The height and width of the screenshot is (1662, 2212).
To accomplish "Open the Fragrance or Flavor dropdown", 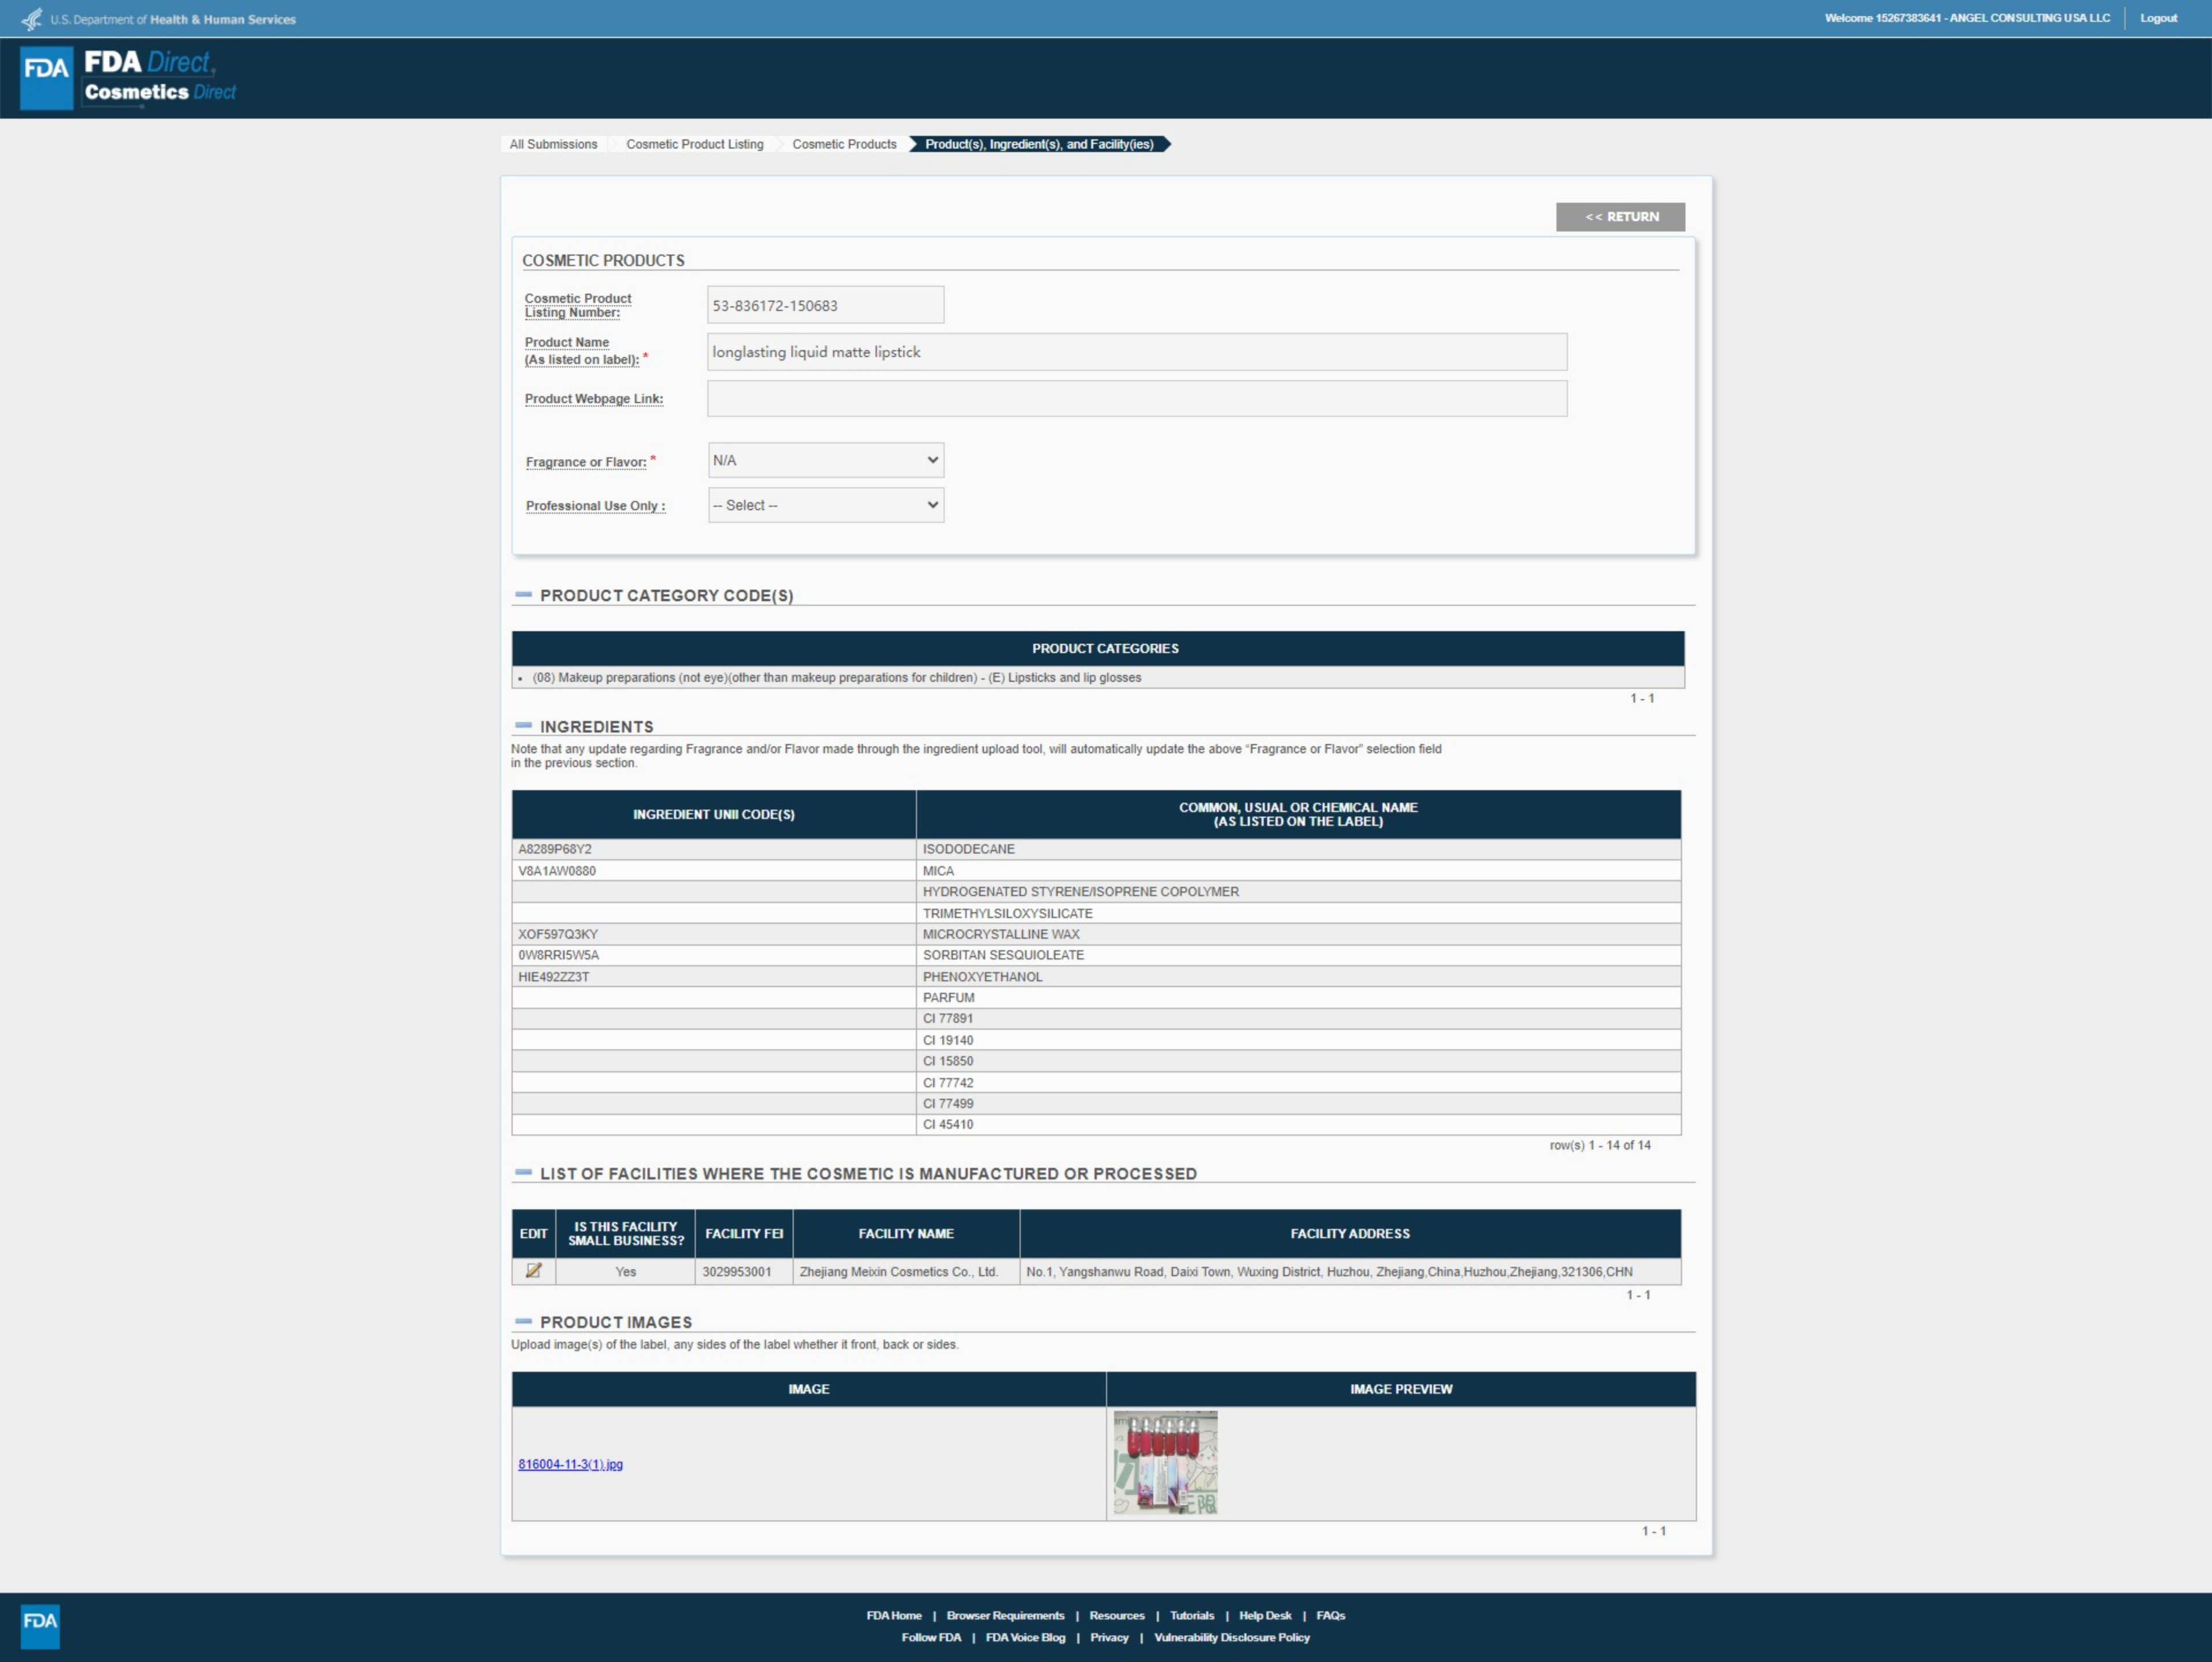I will [x=825, y=460].
